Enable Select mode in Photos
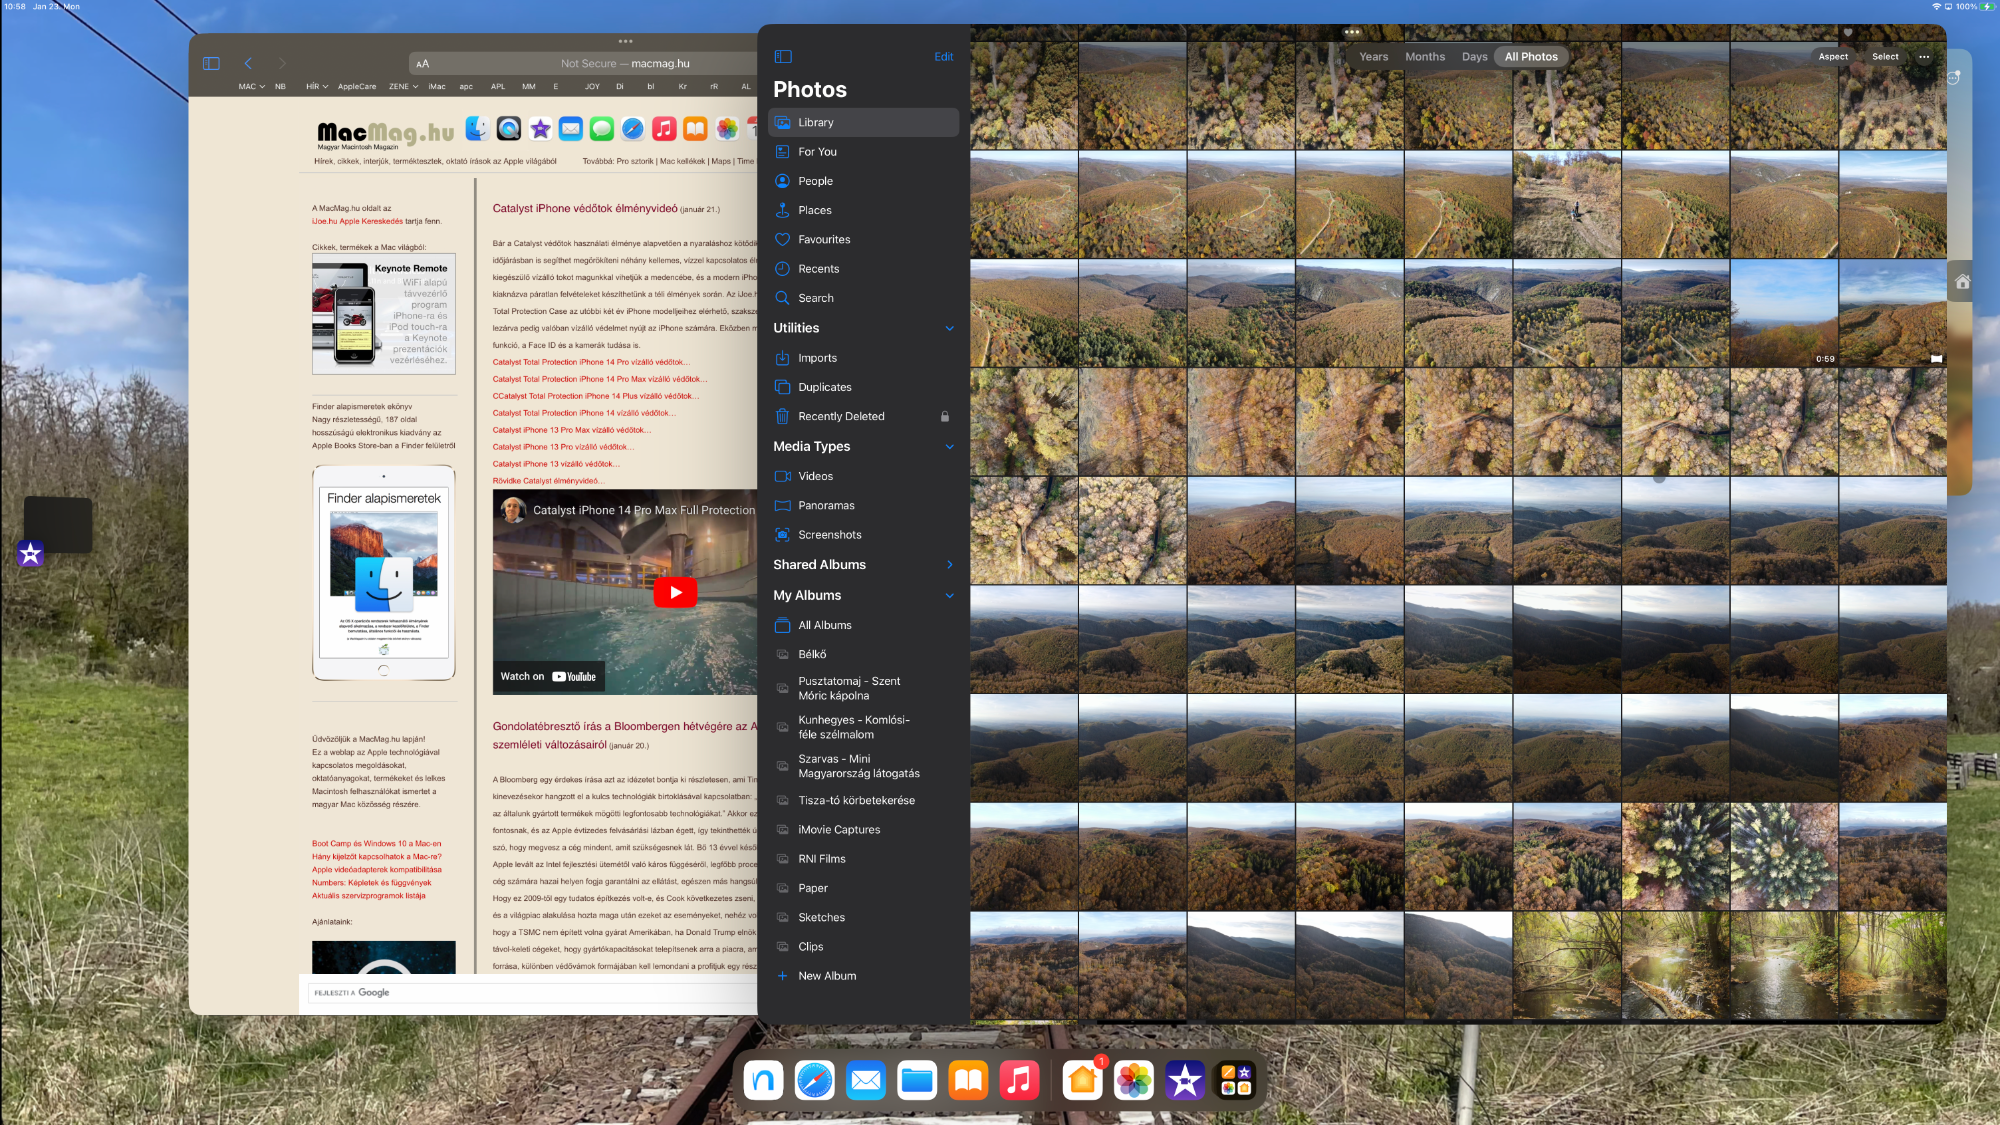 pyautogui.click(x=1885, y=57)
